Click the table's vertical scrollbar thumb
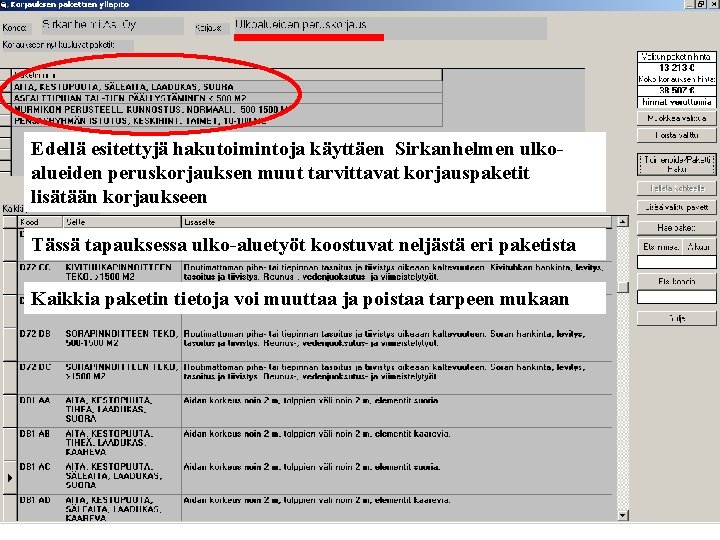Screen dimensions: 720x540 [622, 287]
